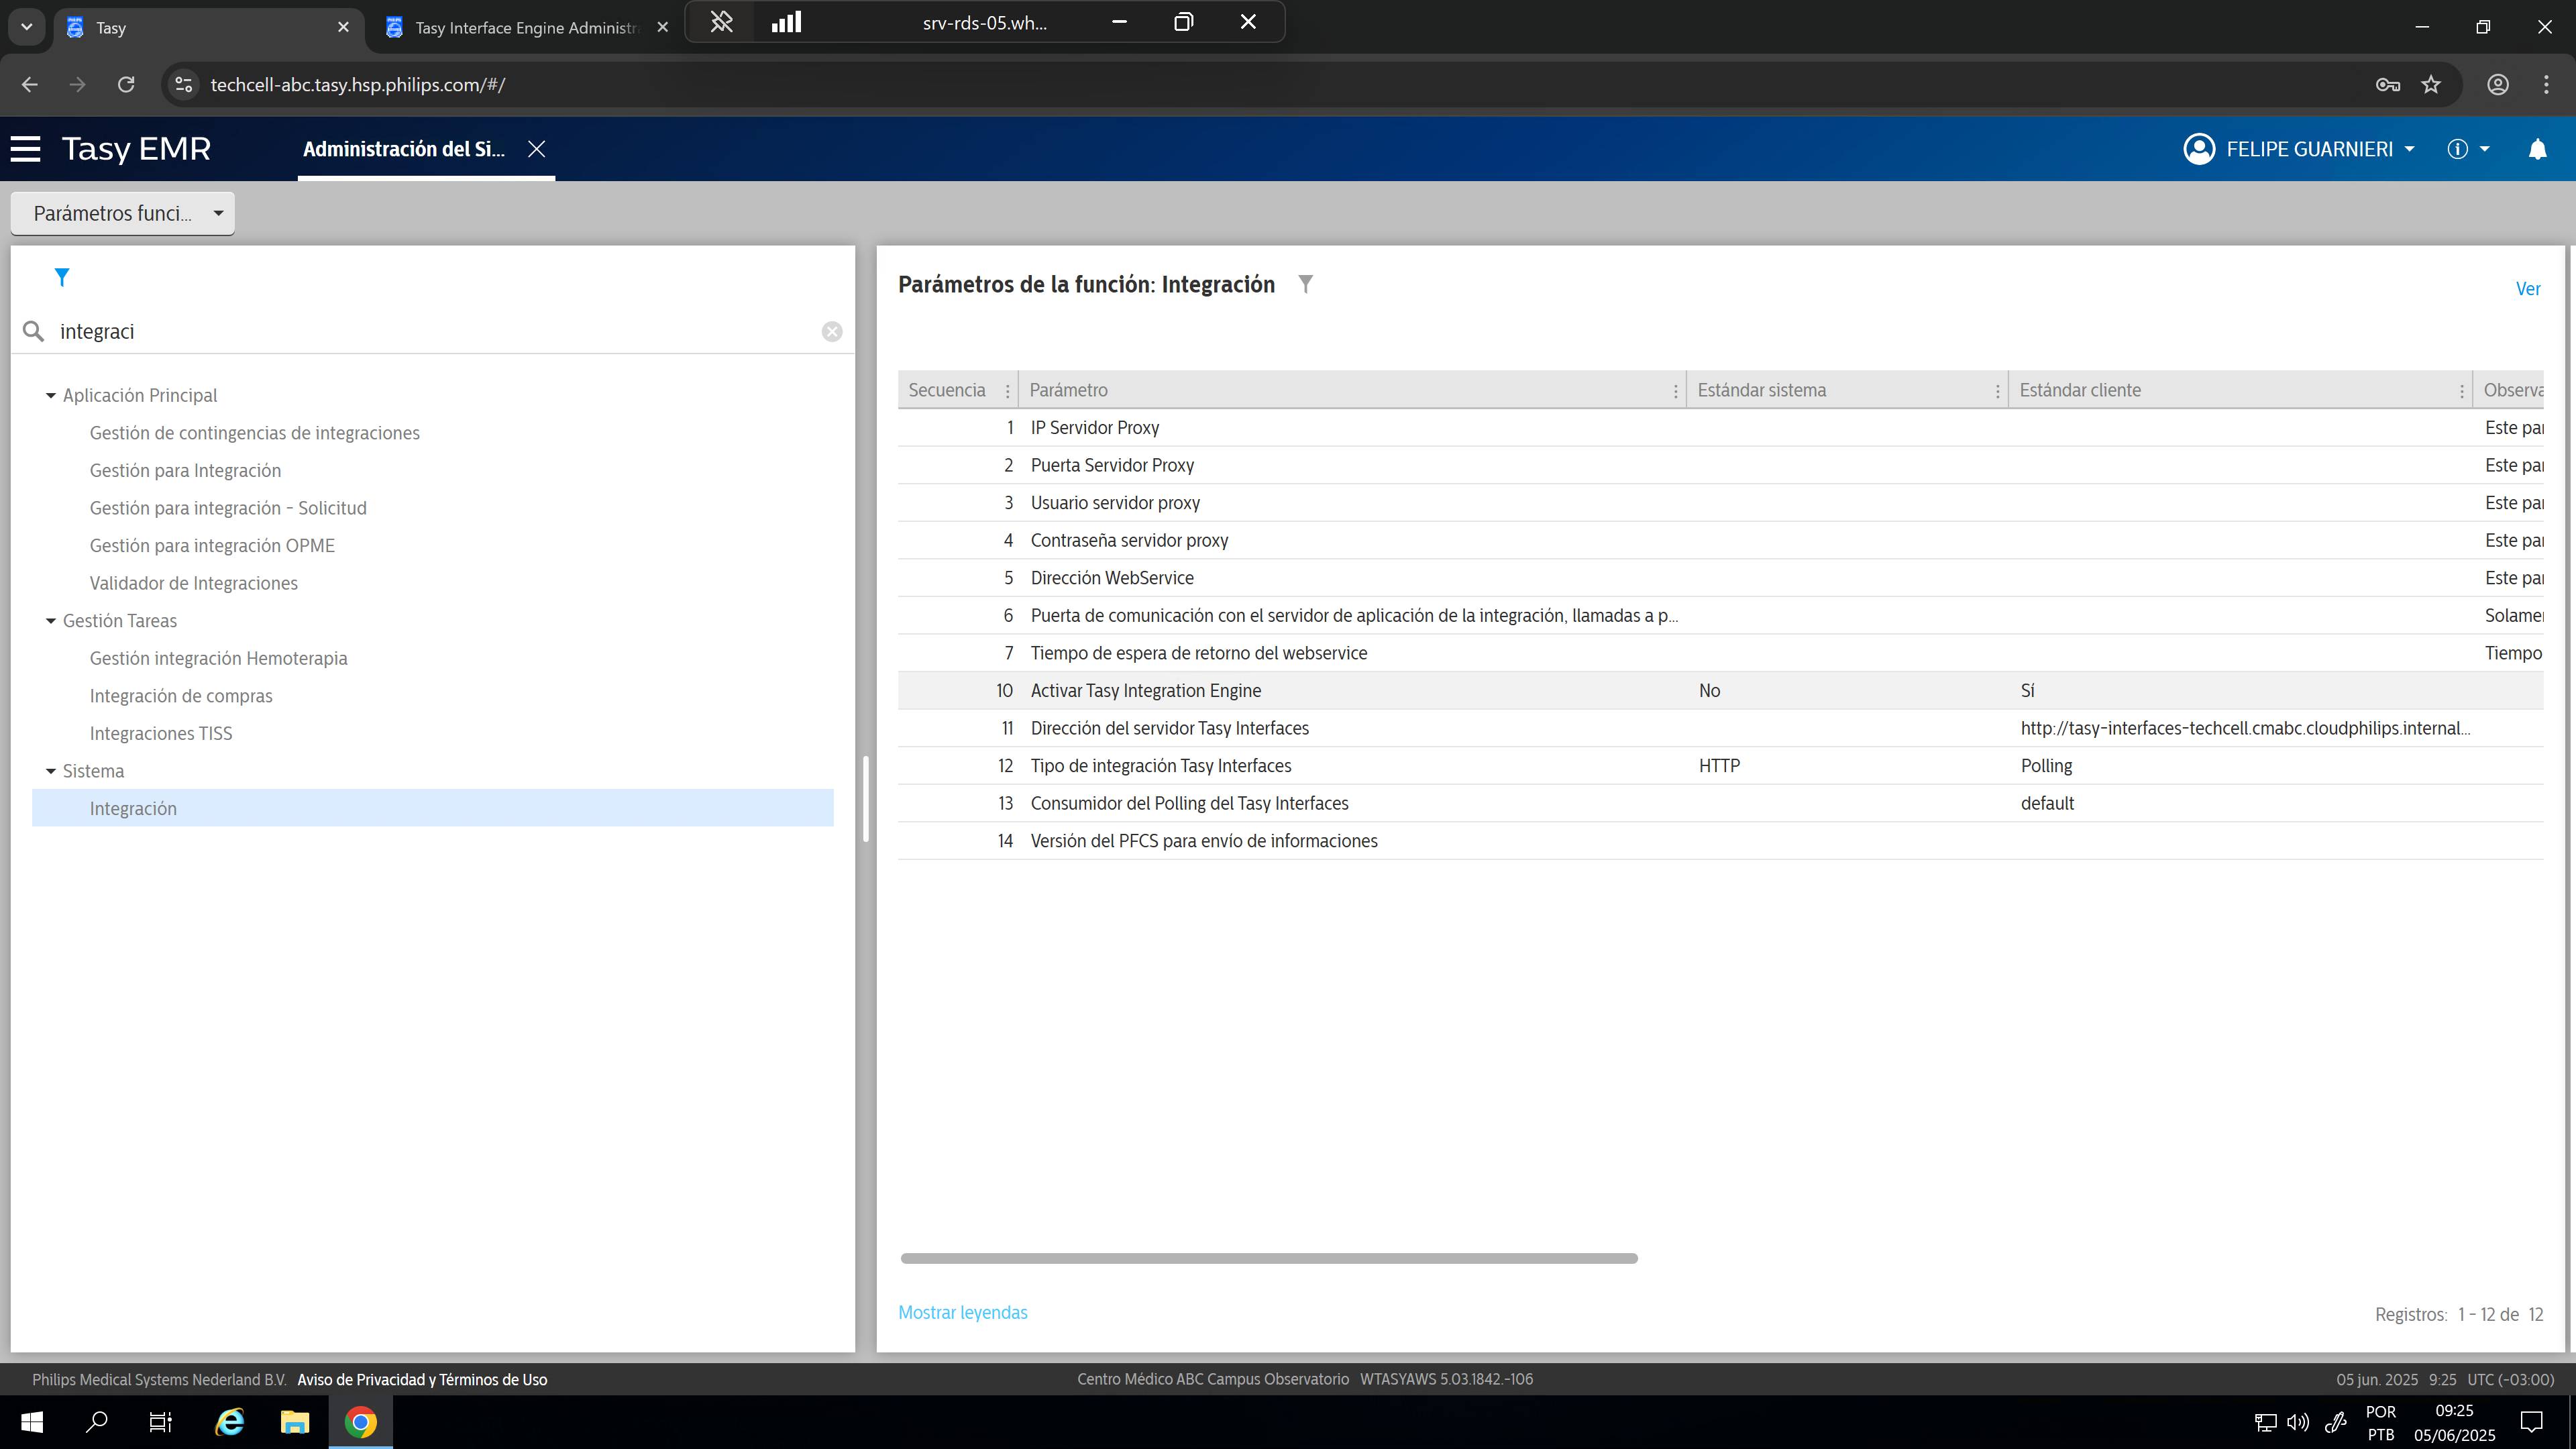Select Gestión para Integración tree item
This screenshot has width=2576, height=1449.
[x=185, y=471]
